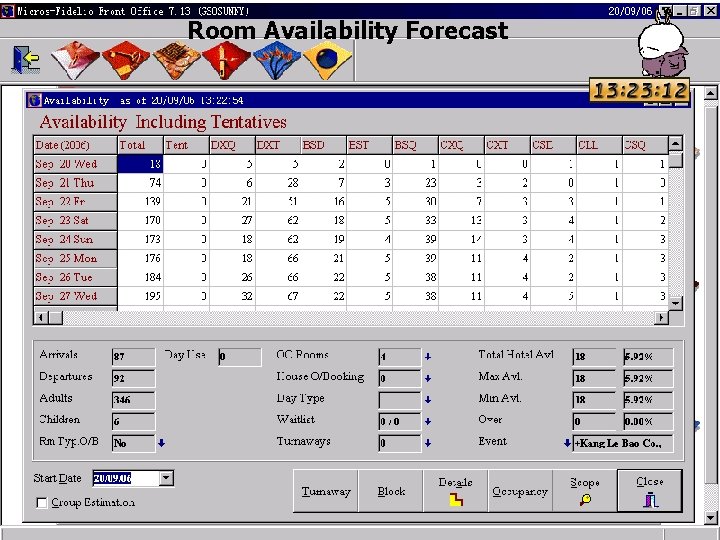Click the Start Date input field
720x540 pixels.
coord(126,478)
